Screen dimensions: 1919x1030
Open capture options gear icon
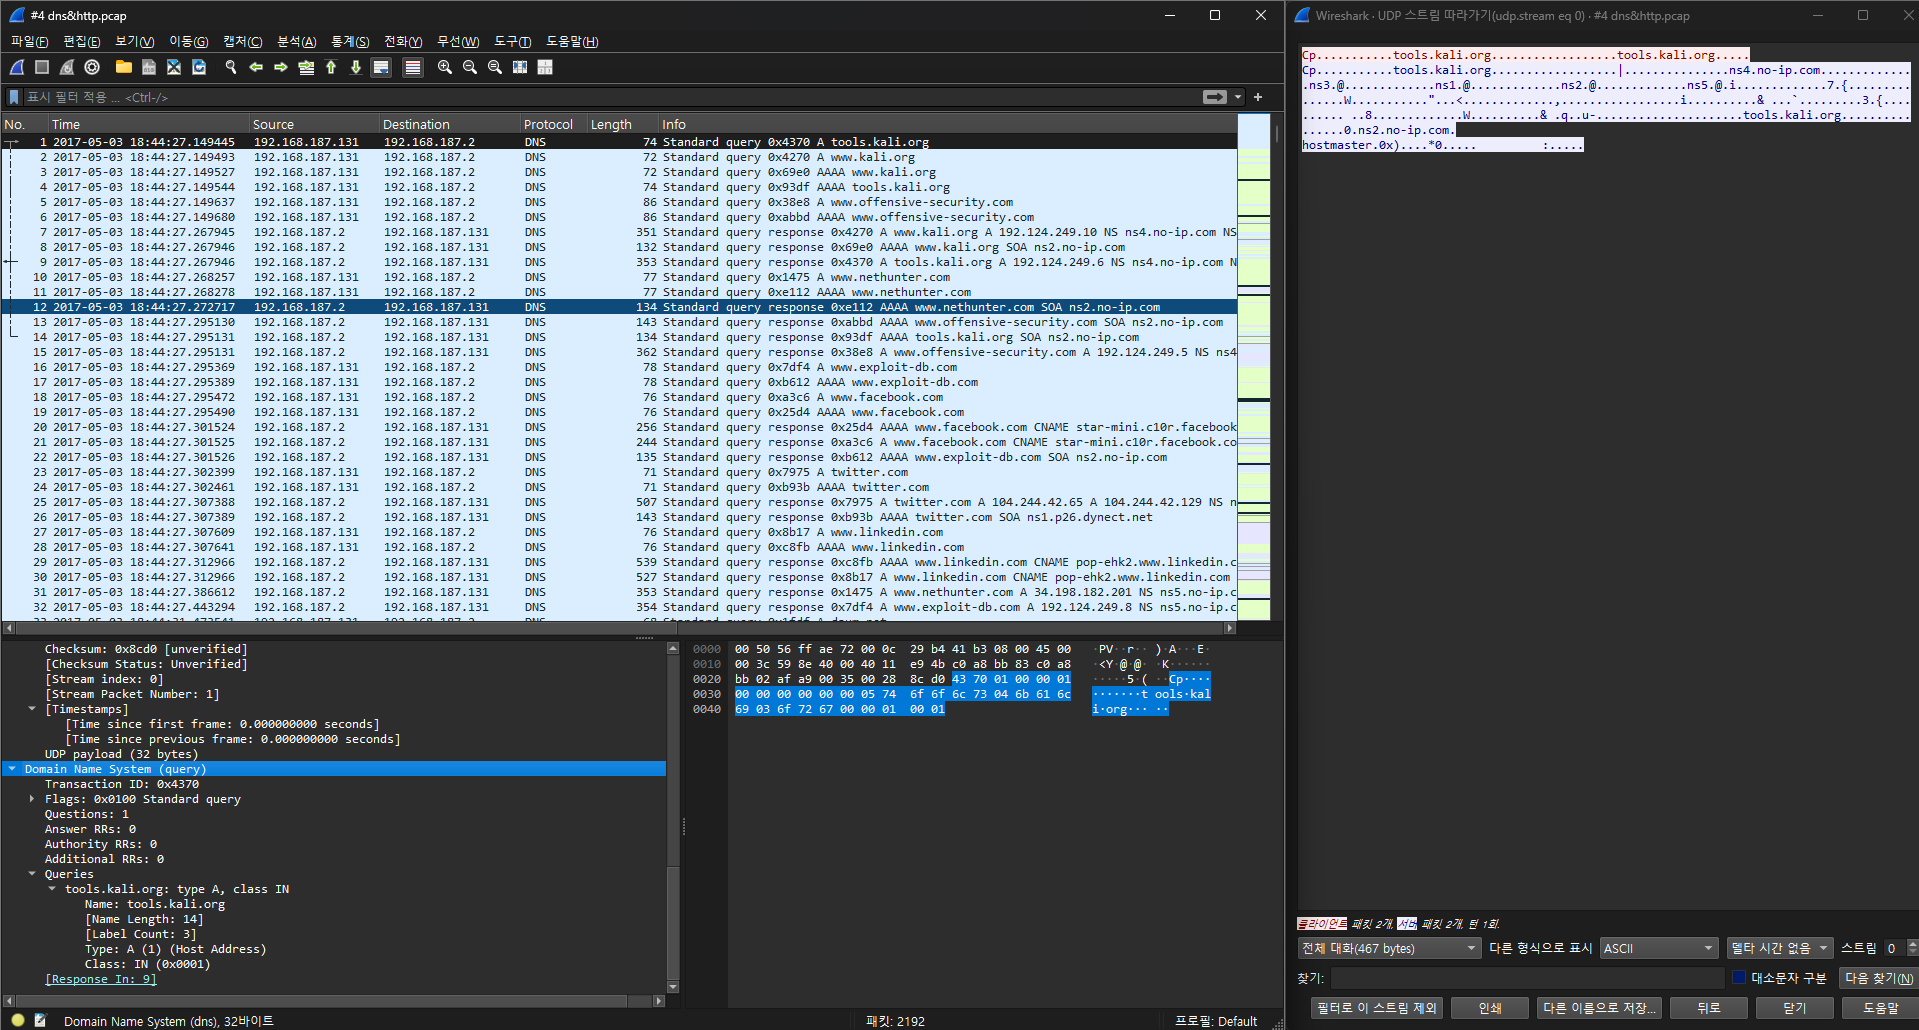[x=92, y=67]
